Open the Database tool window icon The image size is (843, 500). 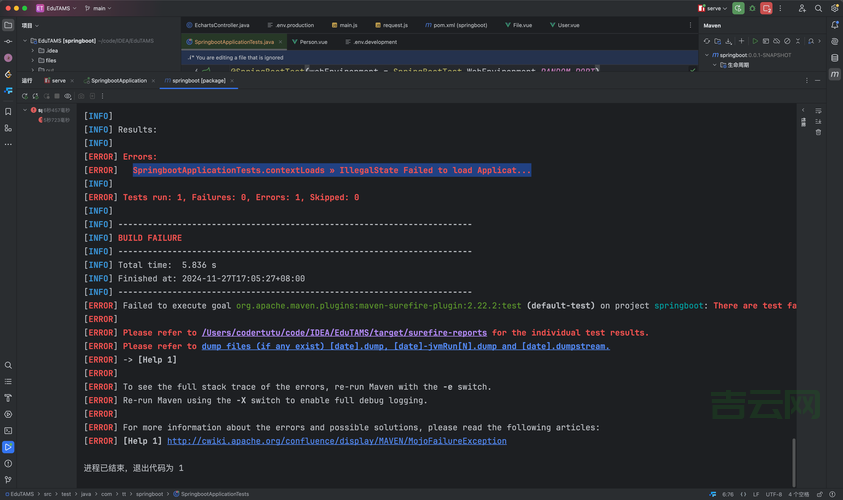pyautogui.click(x=835, y=58)
